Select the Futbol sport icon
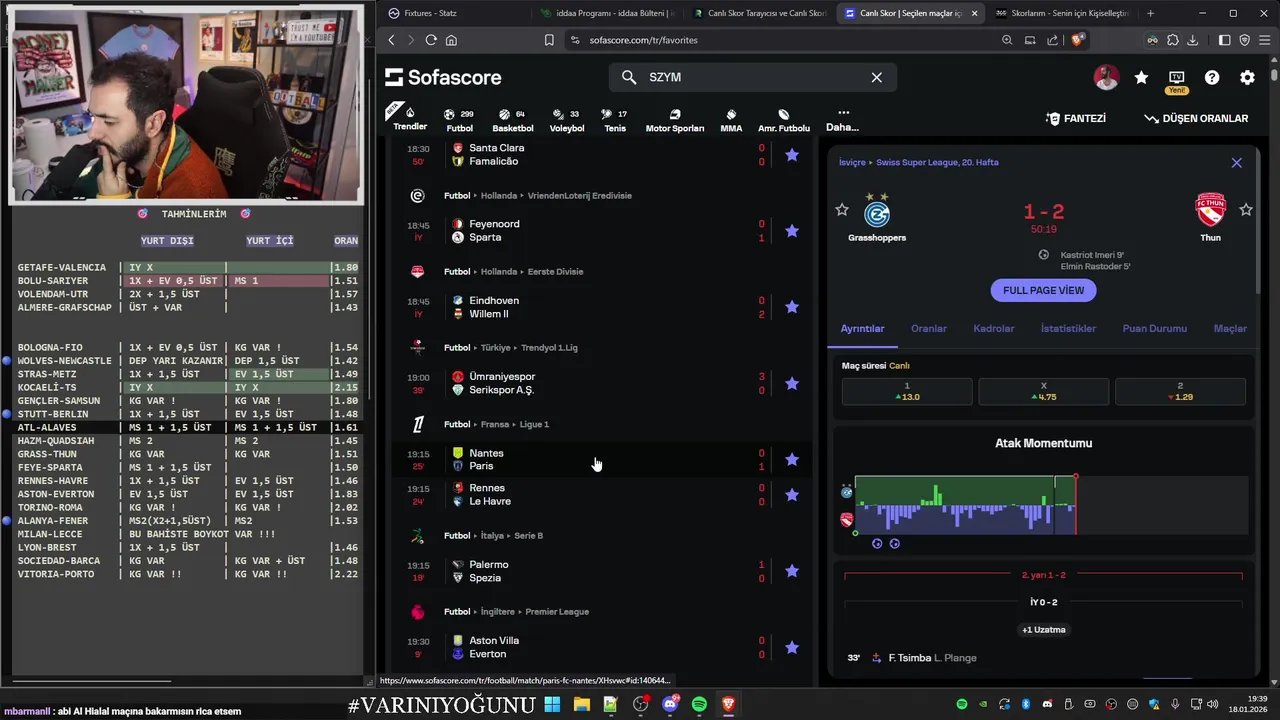Screen dimensions: 1280x720 click(459, 120)
